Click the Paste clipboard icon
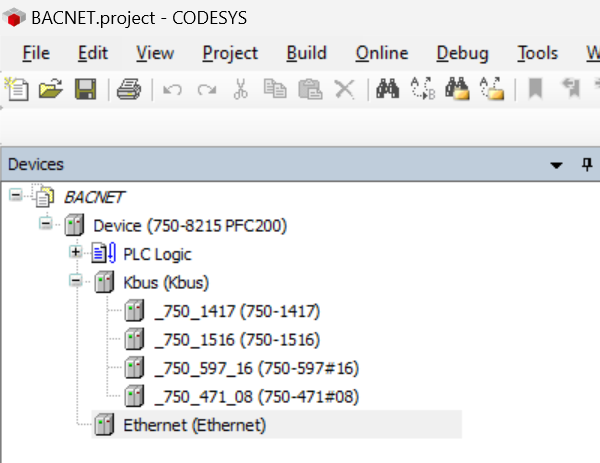This screenshot has width=600, height=463. tap(310, 89)
